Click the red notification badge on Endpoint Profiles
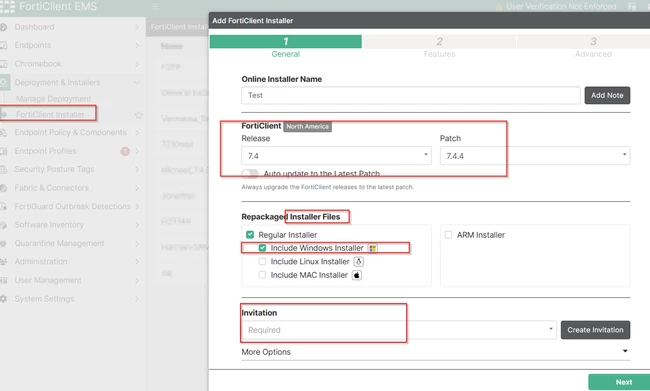Image resolution: width=650 pixels, height=391 pixels. 125,151
